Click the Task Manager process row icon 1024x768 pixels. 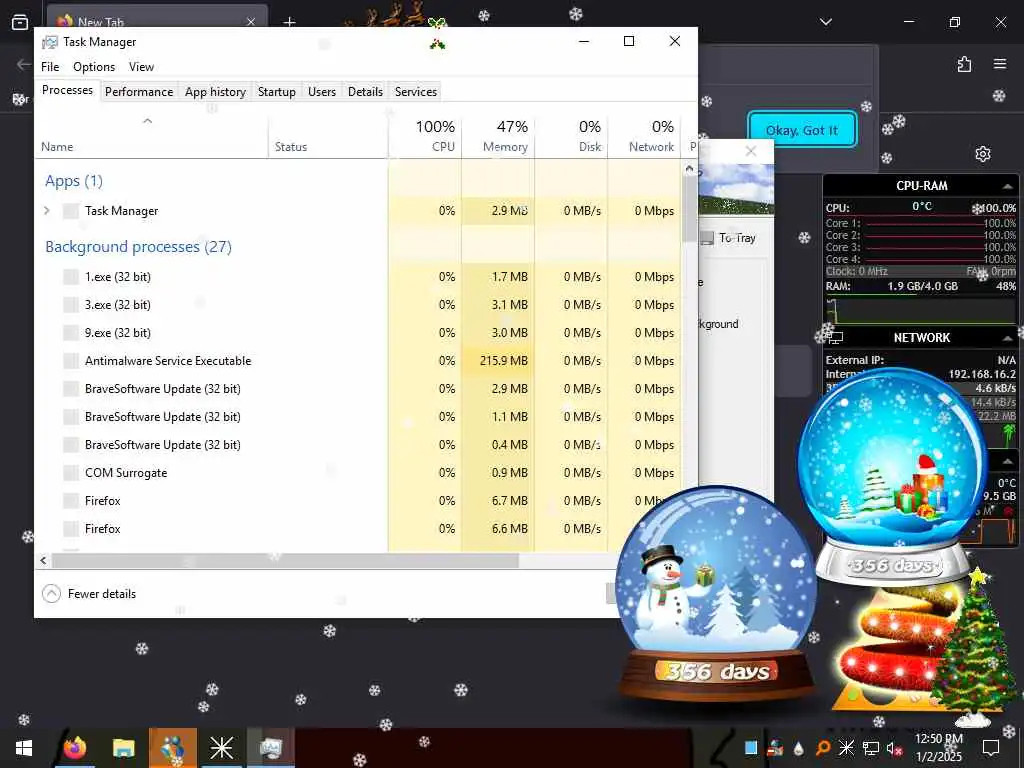71,211
